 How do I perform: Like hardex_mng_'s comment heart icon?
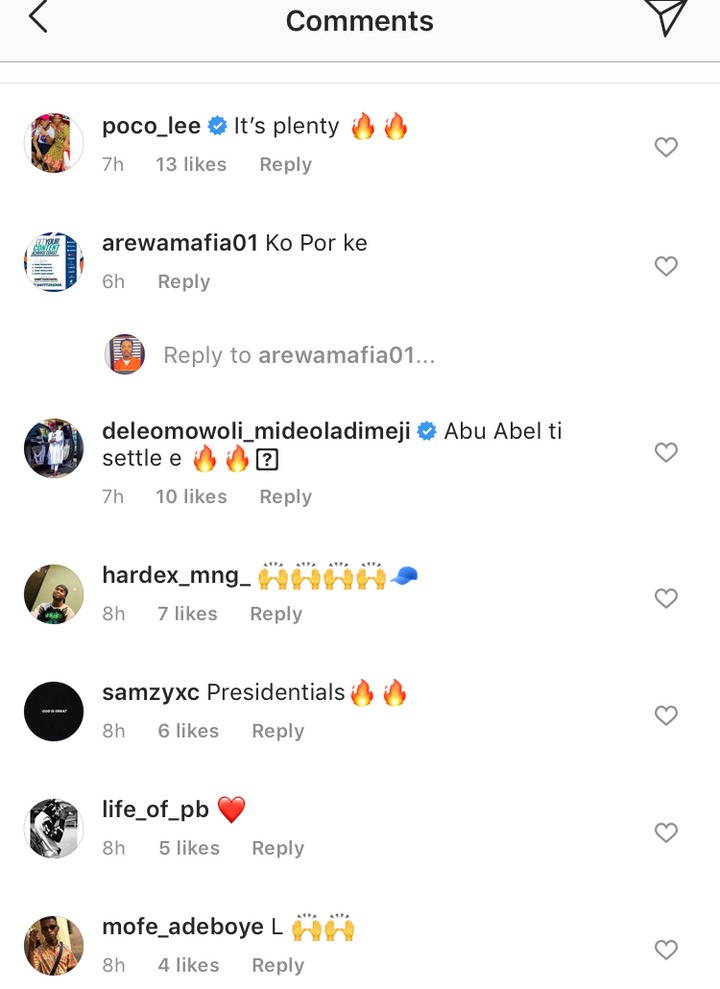click(x=666, y=598)
